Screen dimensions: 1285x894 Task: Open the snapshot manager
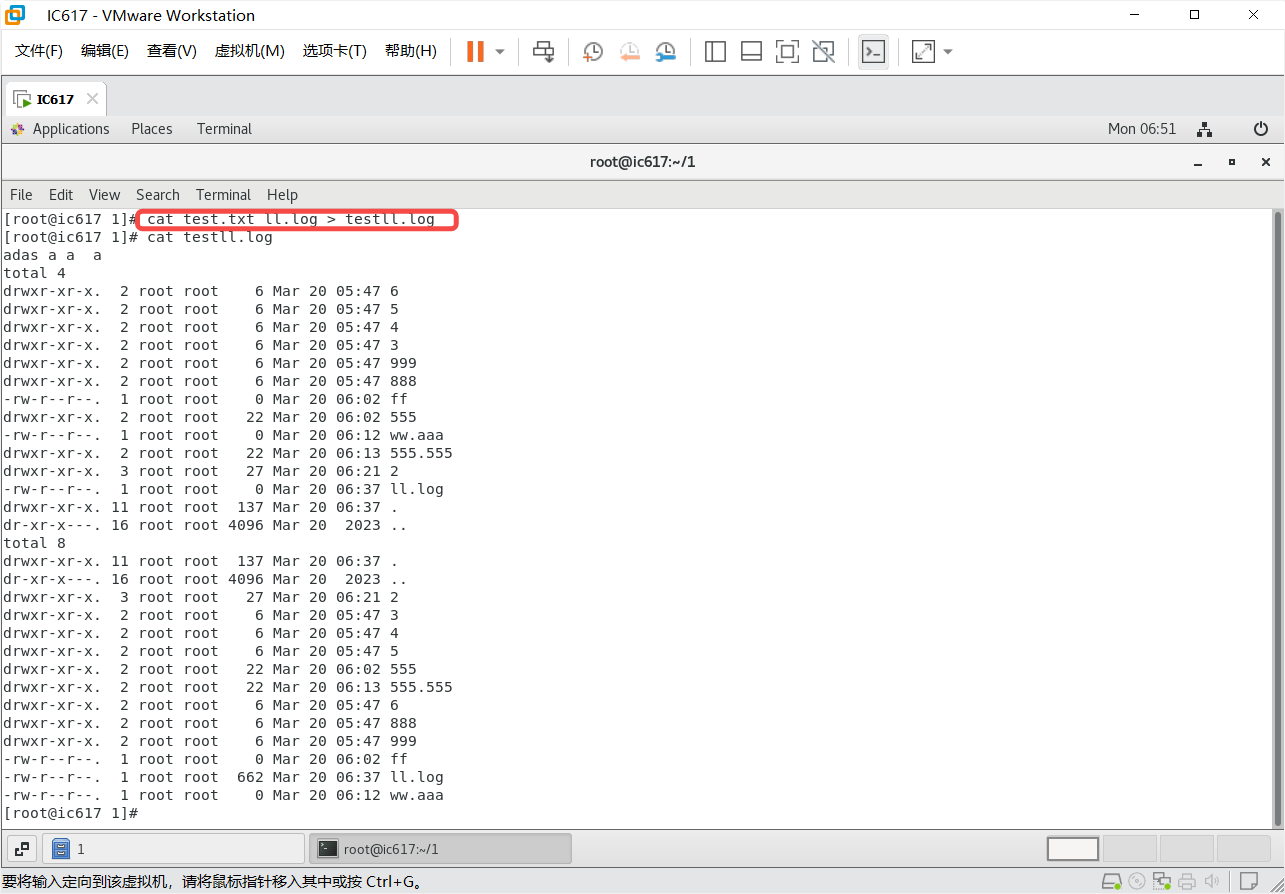(x=665, y=51)
